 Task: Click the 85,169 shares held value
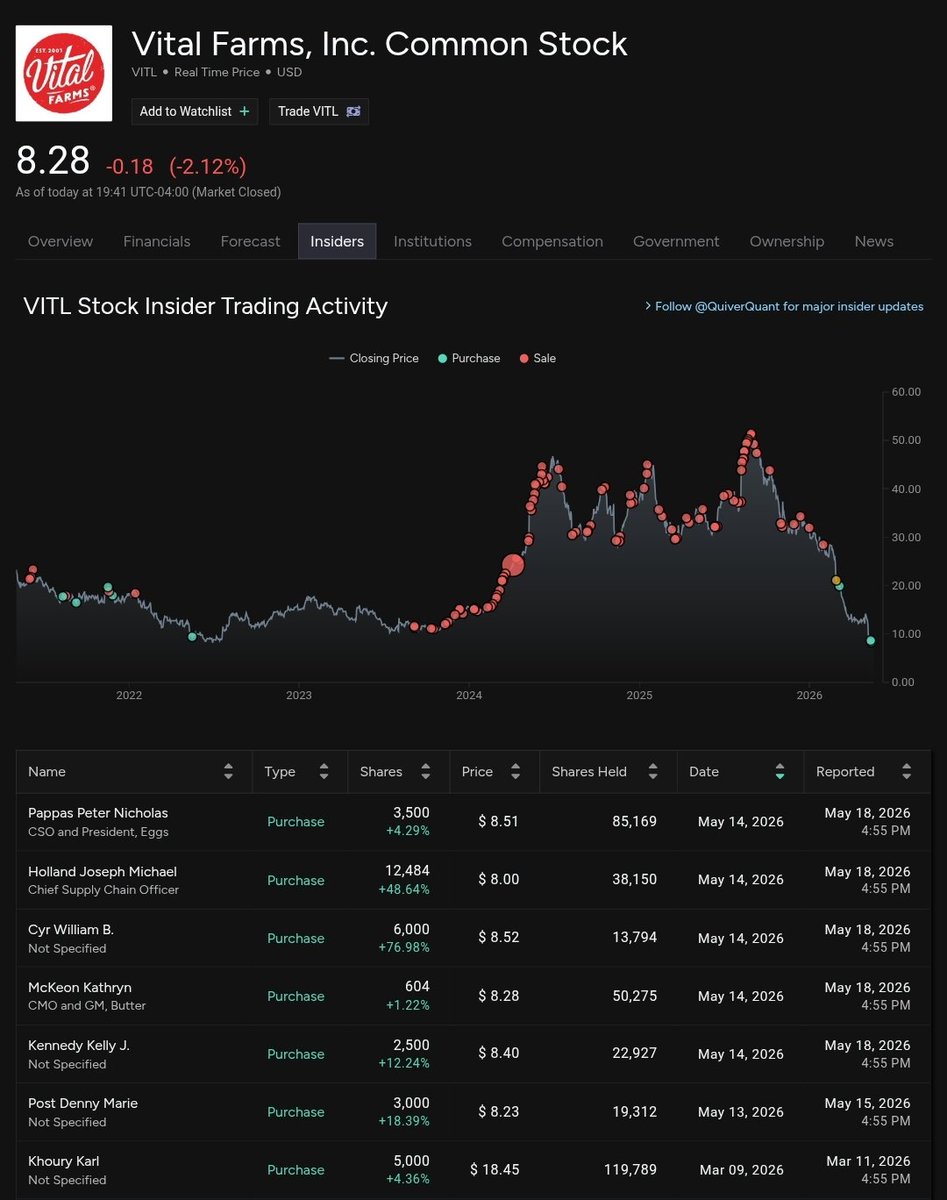634,821
